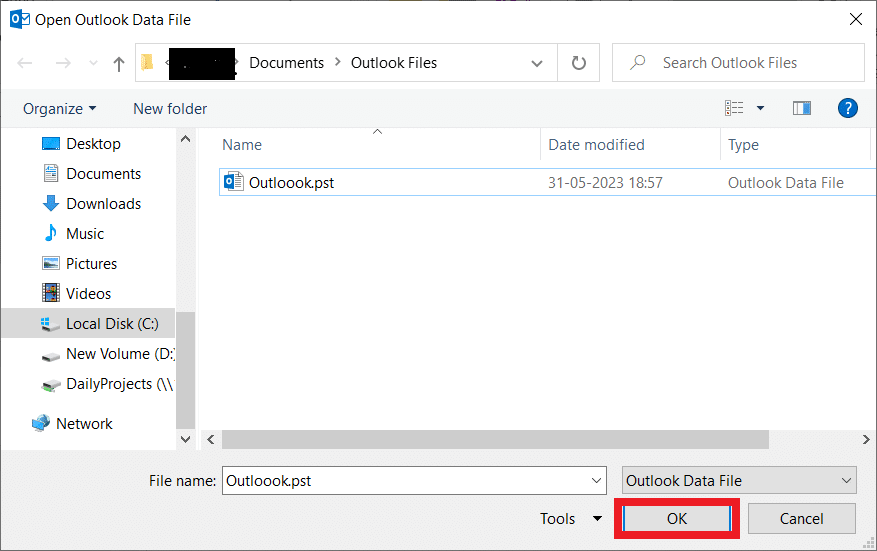This screenshot has width=877, height=551.
Task: Click the Cancel button
Action: [801, 519]
